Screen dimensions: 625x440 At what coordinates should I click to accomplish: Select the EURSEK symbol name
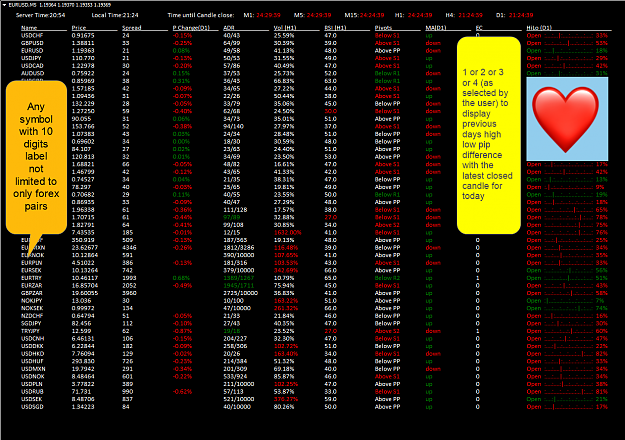(31, 270)
